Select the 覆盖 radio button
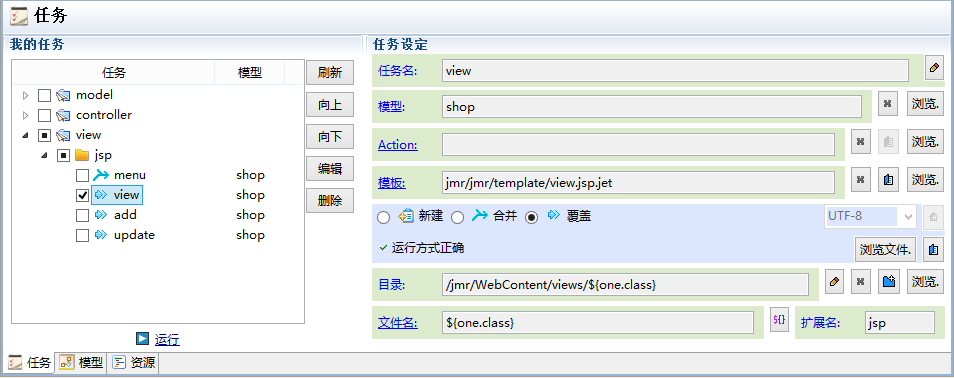 click(532, 217)
